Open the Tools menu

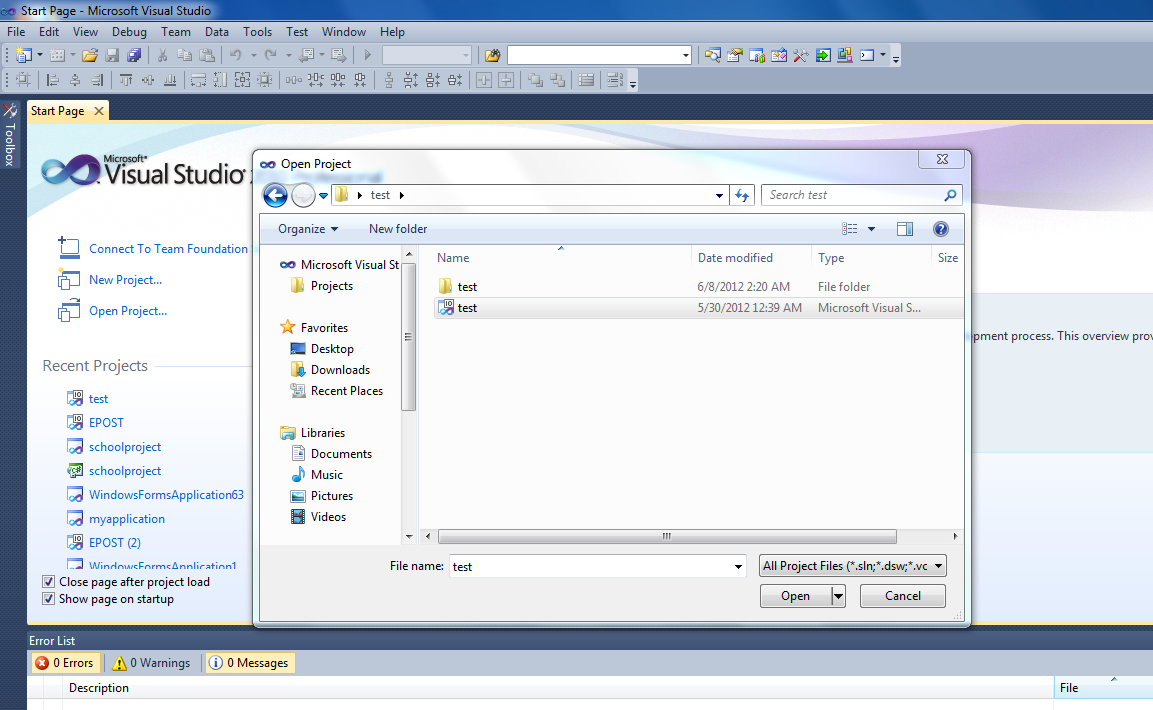[257, 32]
